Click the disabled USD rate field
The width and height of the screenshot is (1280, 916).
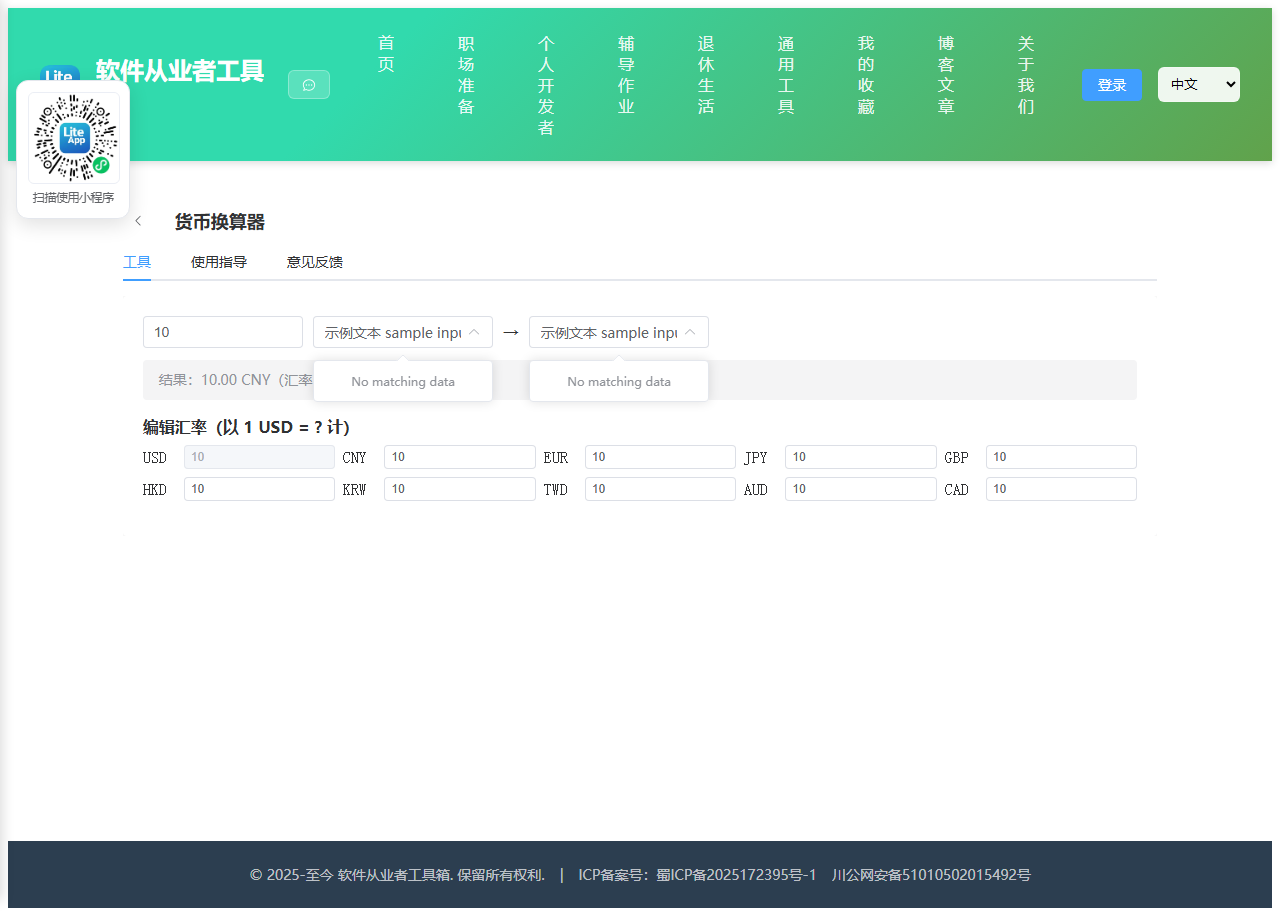pyautogui.click(x=259, y=457)
